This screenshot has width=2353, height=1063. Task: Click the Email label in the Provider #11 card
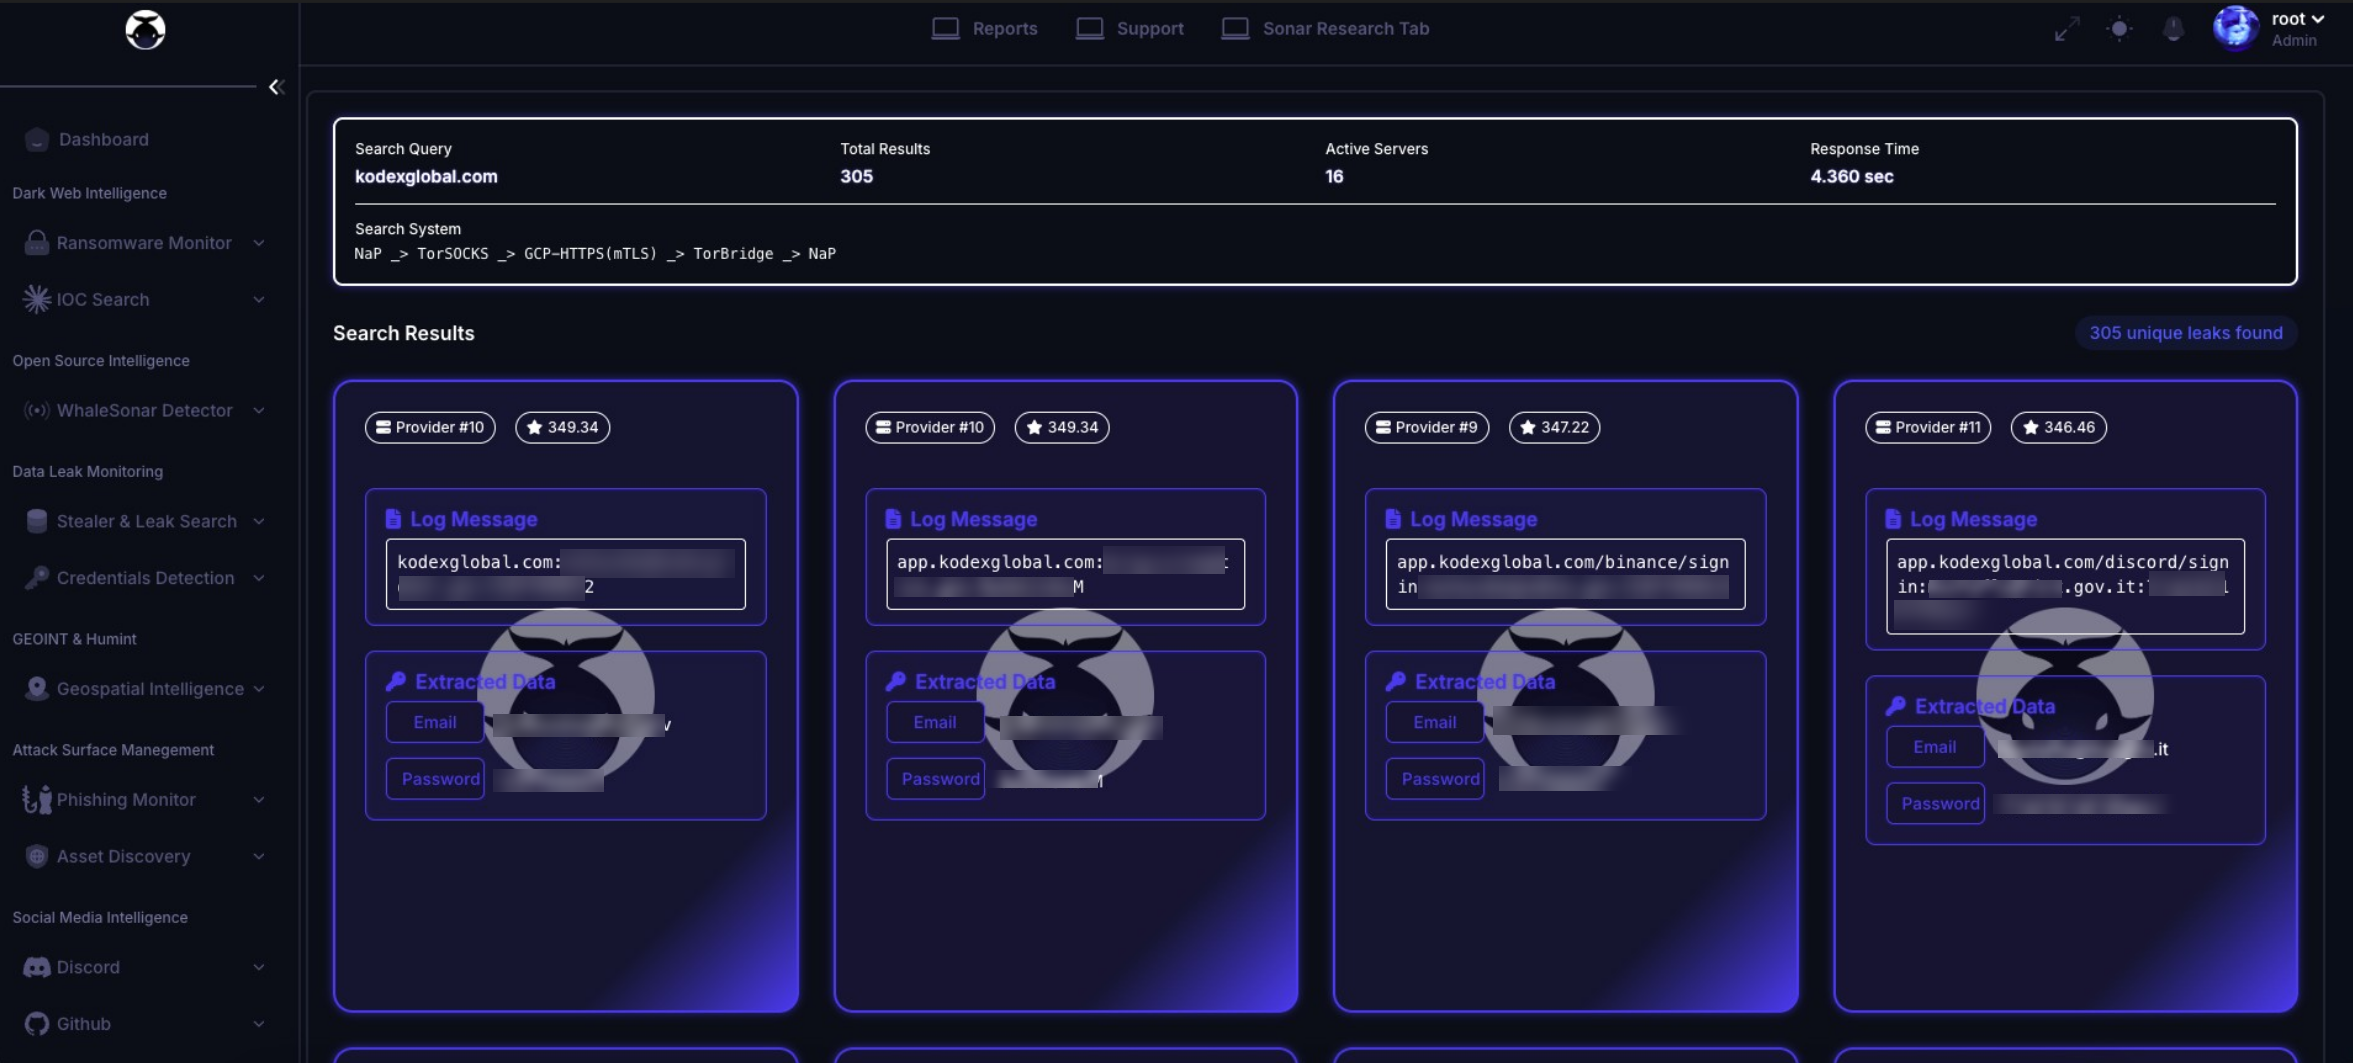[x=1935, y=747]
